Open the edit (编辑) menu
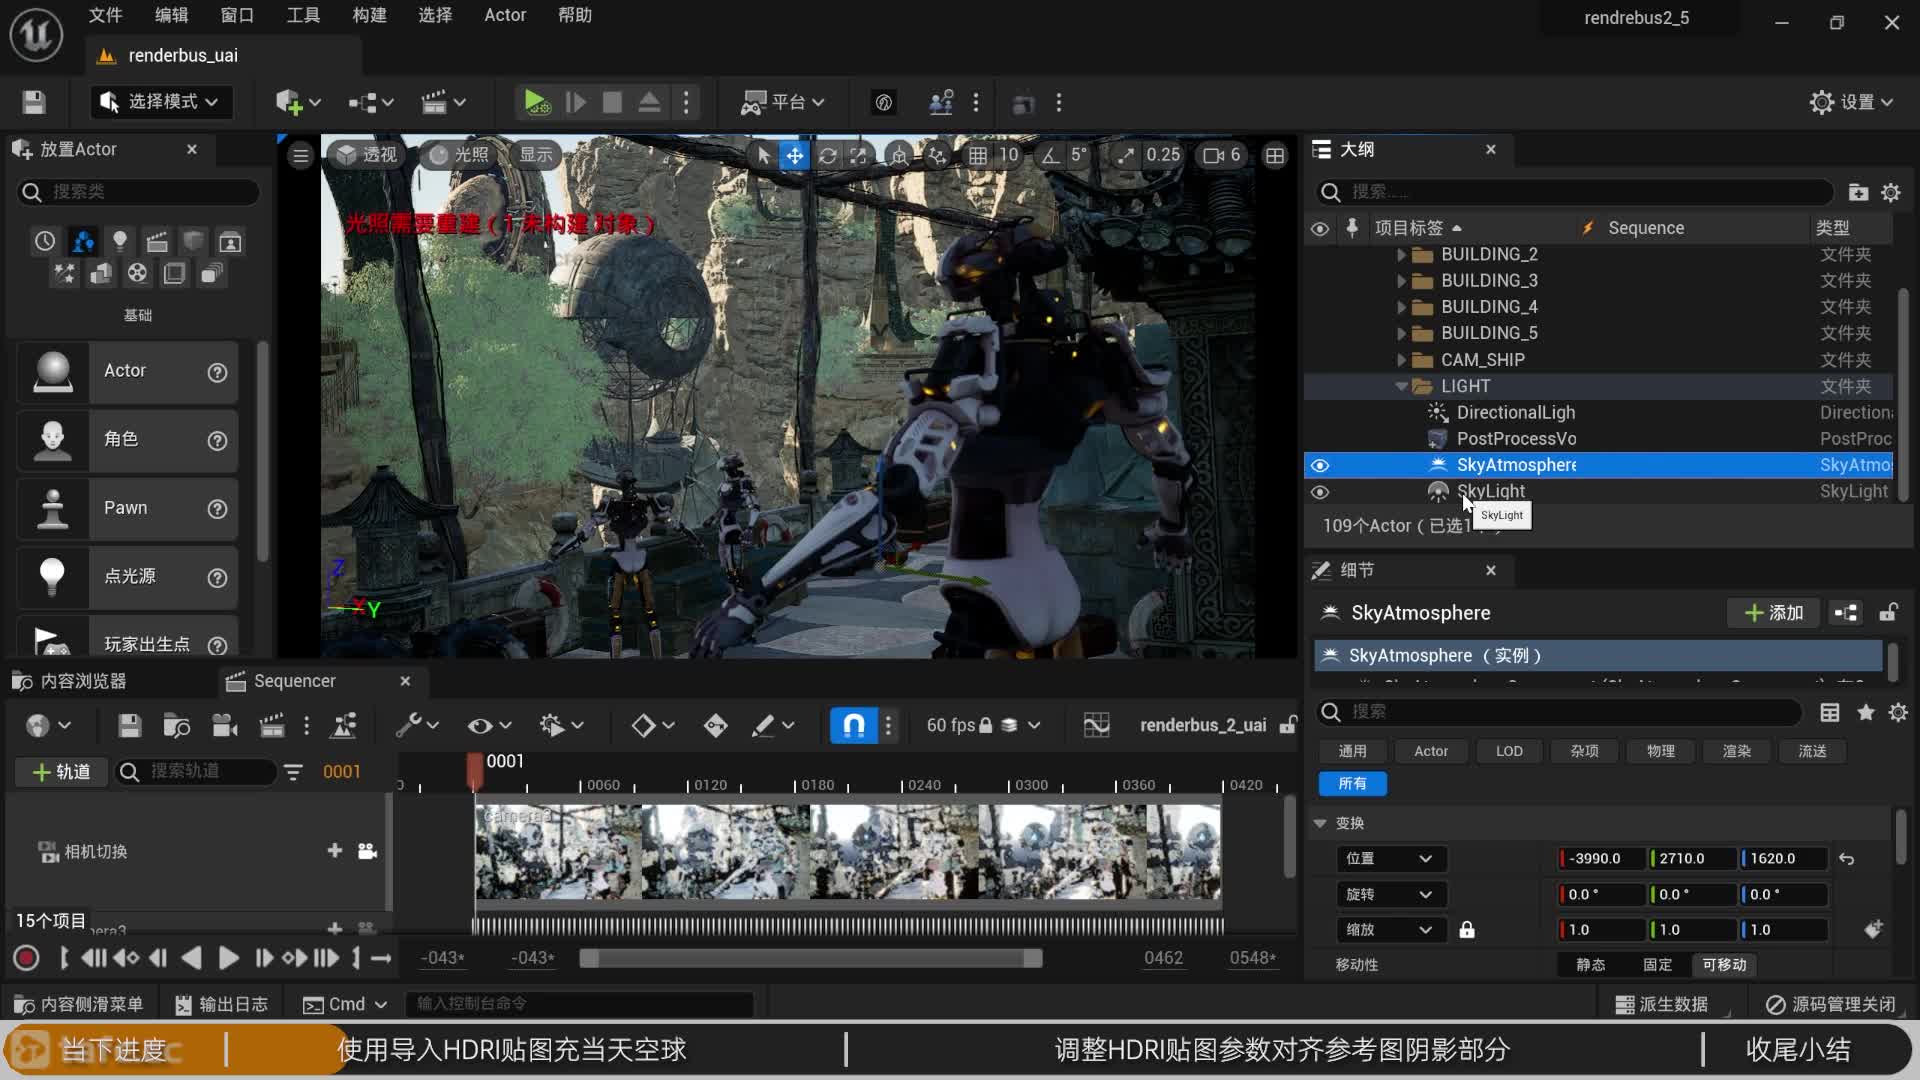1920x1080 pixels. (171, 15)
